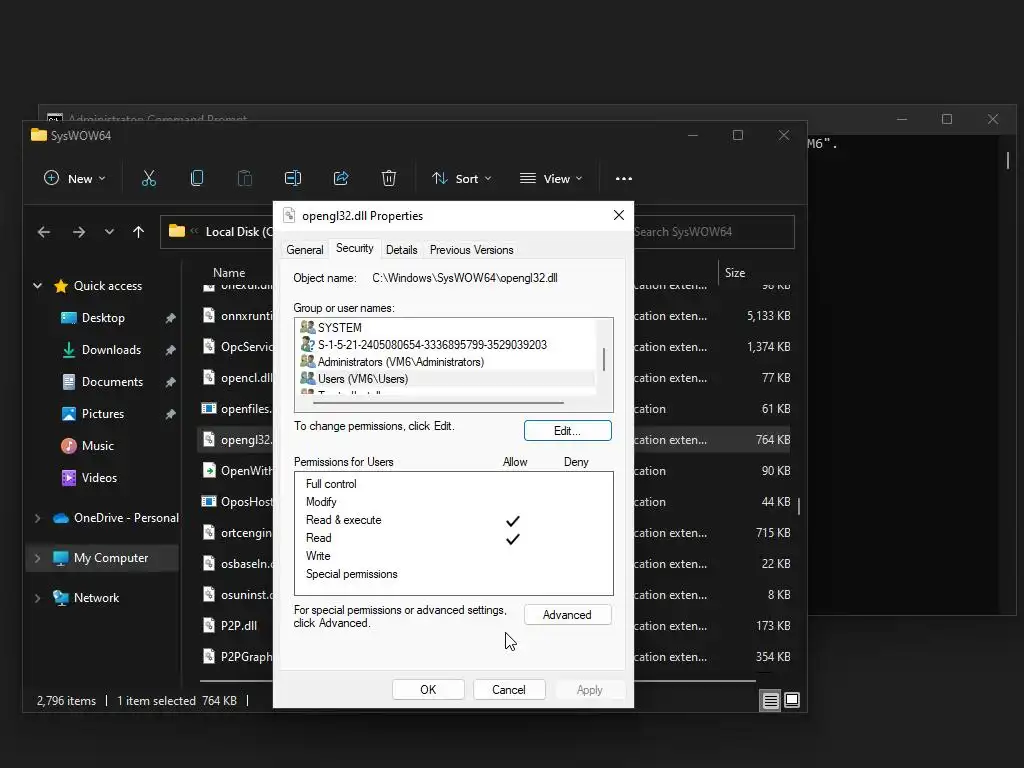Click the group list vertical scrollbar
The height and width of the screenshot is (768, 1024).
(x=604, y=358)
